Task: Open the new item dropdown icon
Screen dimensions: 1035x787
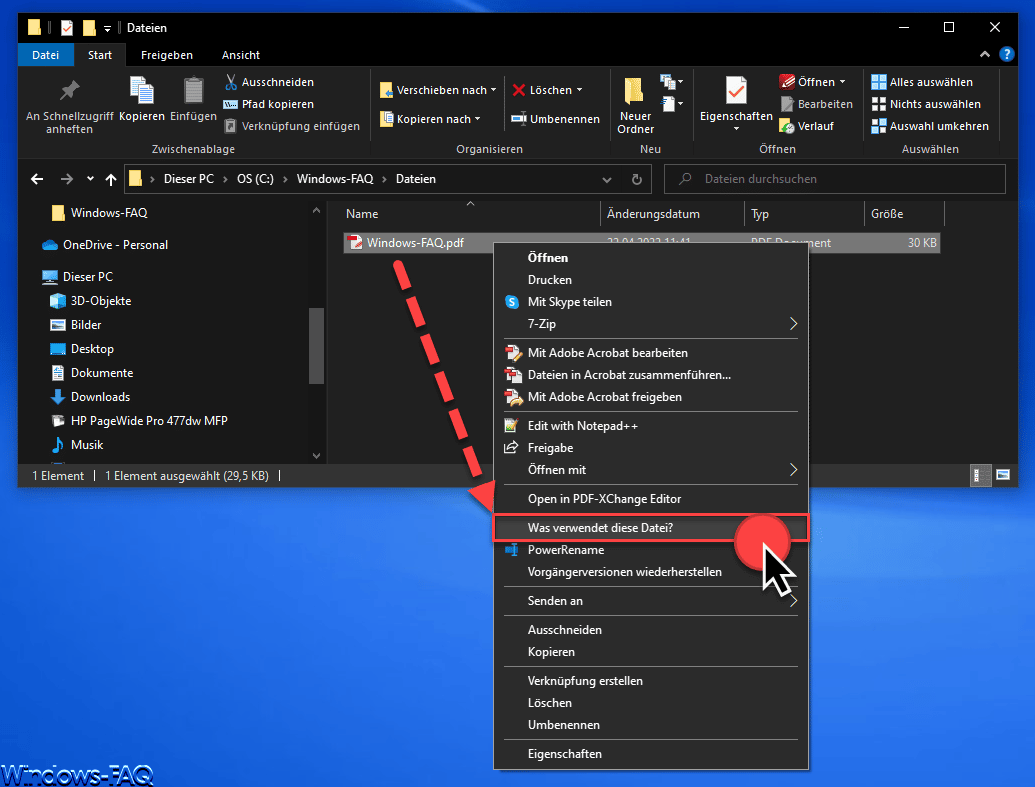Action: point(671,82)
